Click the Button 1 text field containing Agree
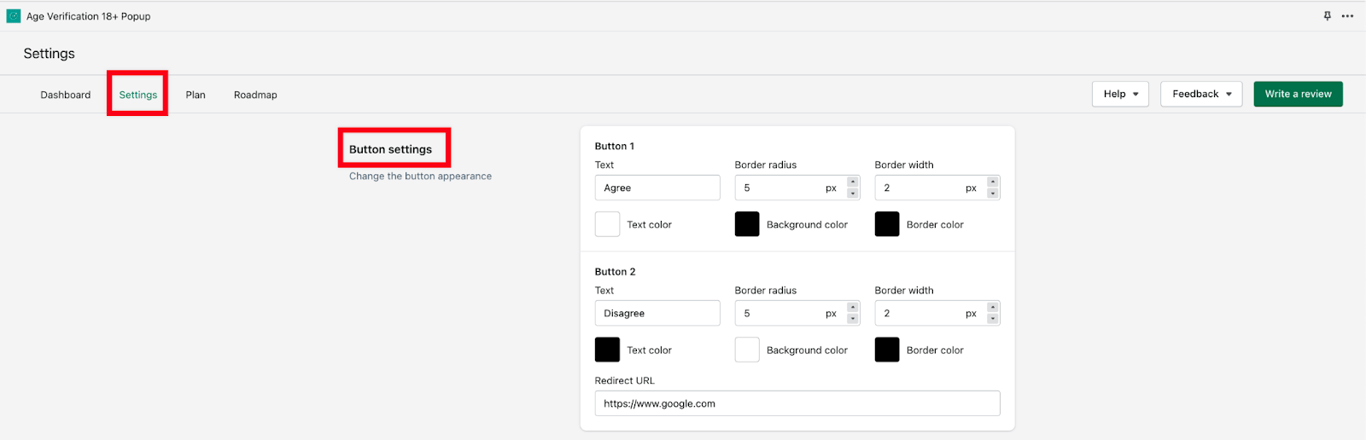This screenshot has height=440, width=1366. pyautogui.click(x=657, y=188)
